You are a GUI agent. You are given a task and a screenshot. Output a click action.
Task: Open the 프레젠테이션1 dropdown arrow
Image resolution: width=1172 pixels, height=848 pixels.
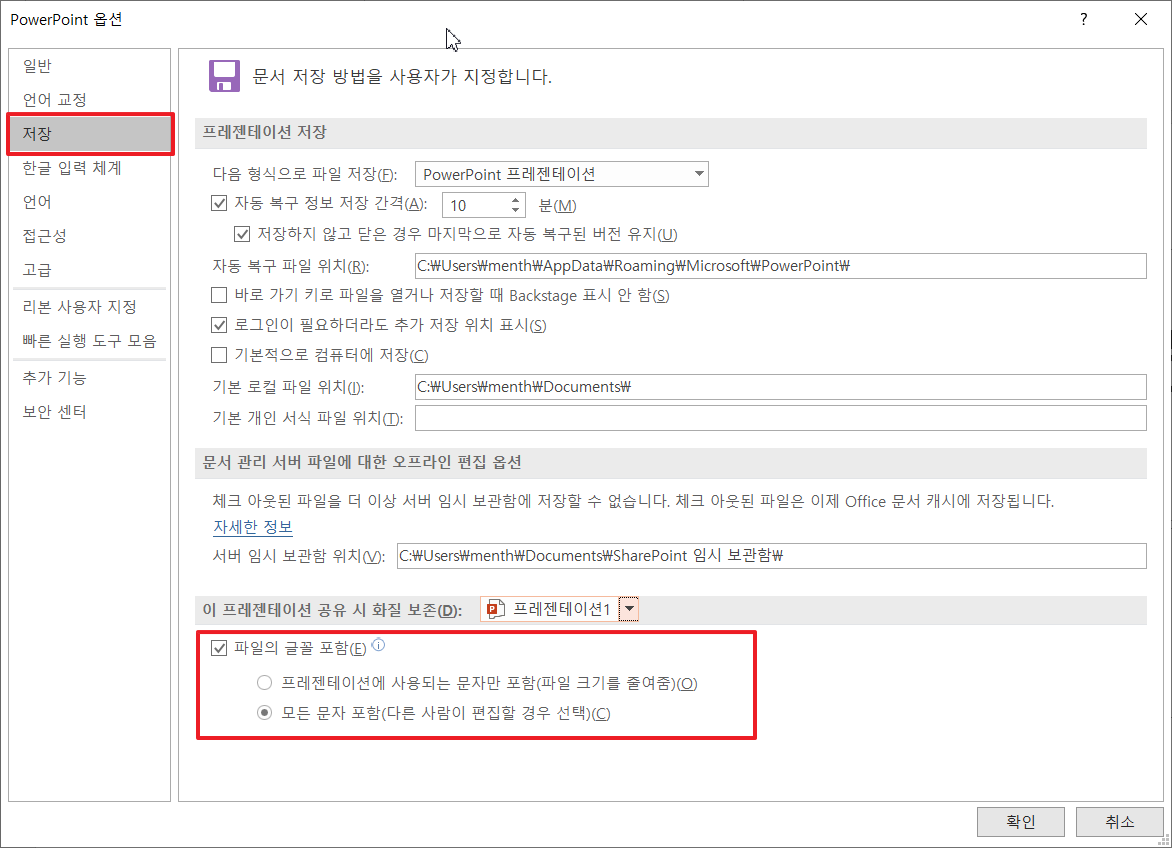point(629,610)
